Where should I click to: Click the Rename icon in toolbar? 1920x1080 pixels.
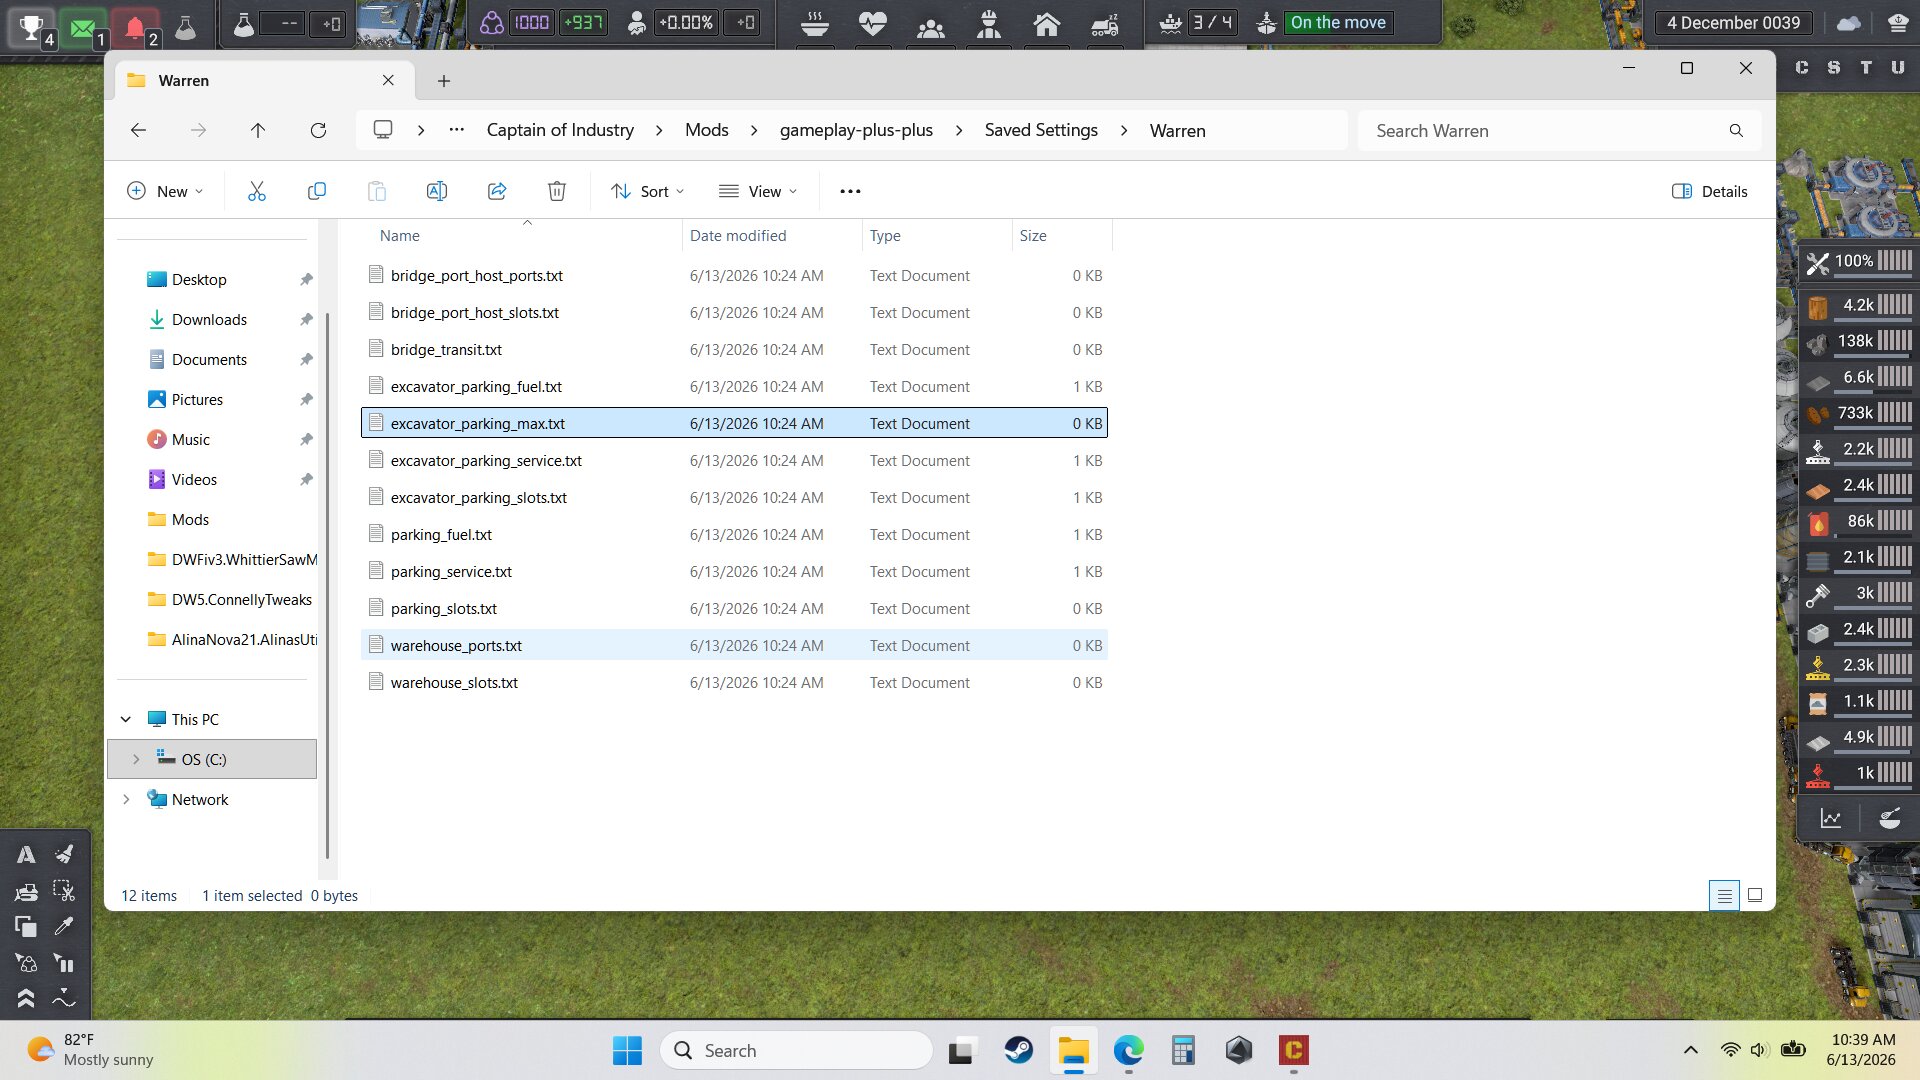coord(437,191)
